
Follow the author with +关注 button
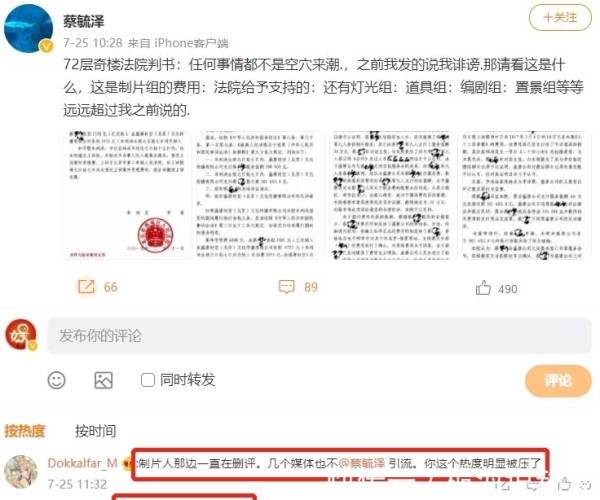tap(560, 18)
